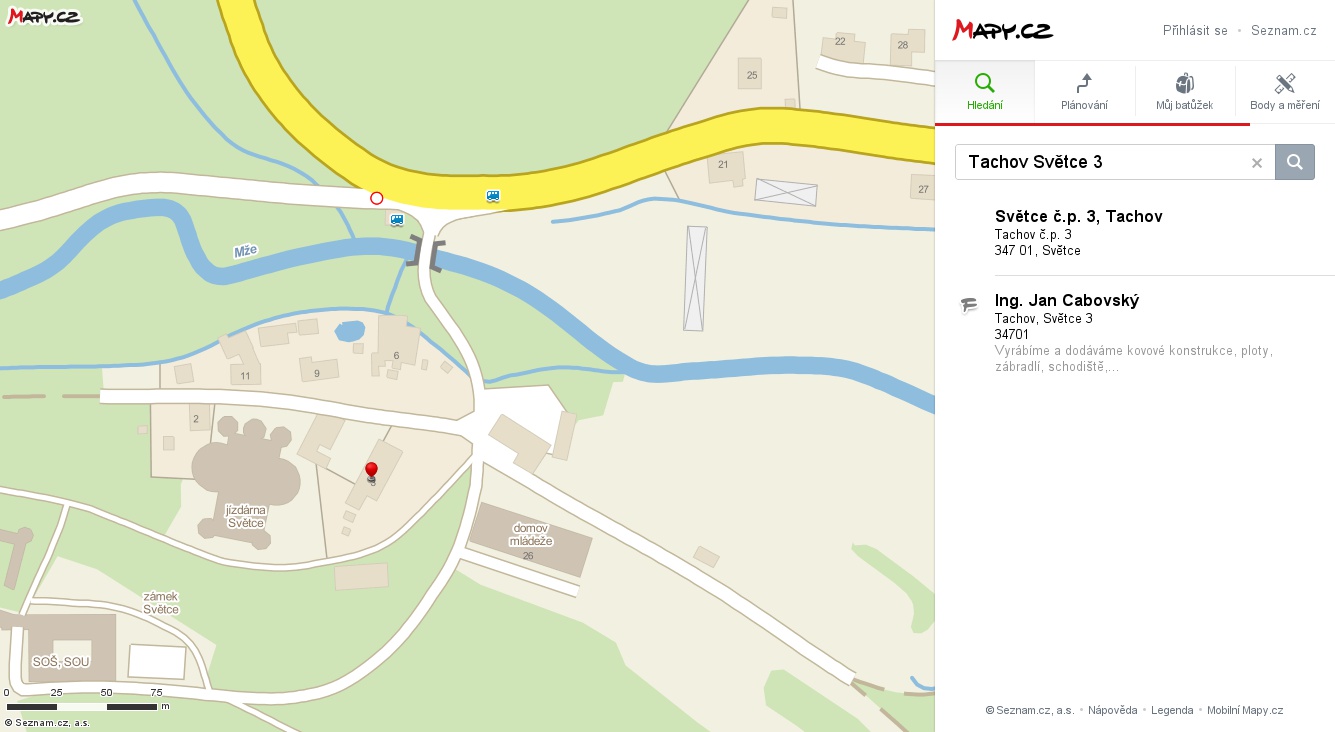The image size is (1335, 732).
Task: Click the magnifier search button
Action: click(1294, 162)
